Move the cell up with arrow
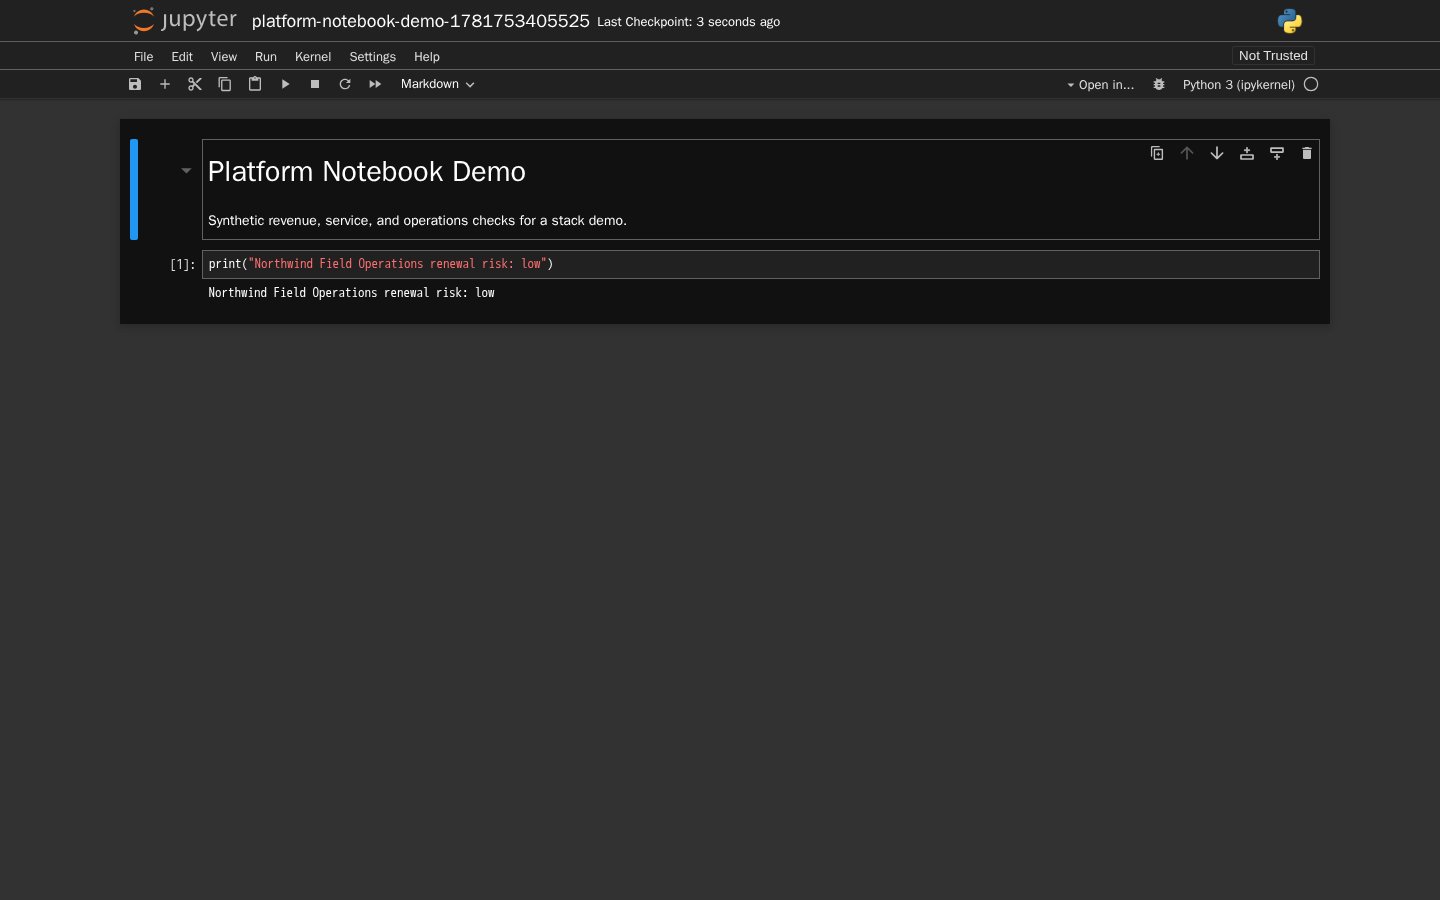This screenshot has width=1440, height=900. [1187, 153]
